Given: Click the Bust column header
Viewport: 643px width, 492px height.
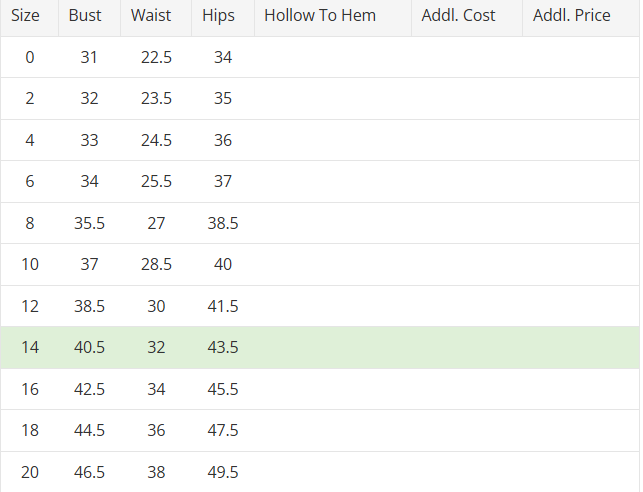Looking at the screenshot, I should [x=85, y=16].
